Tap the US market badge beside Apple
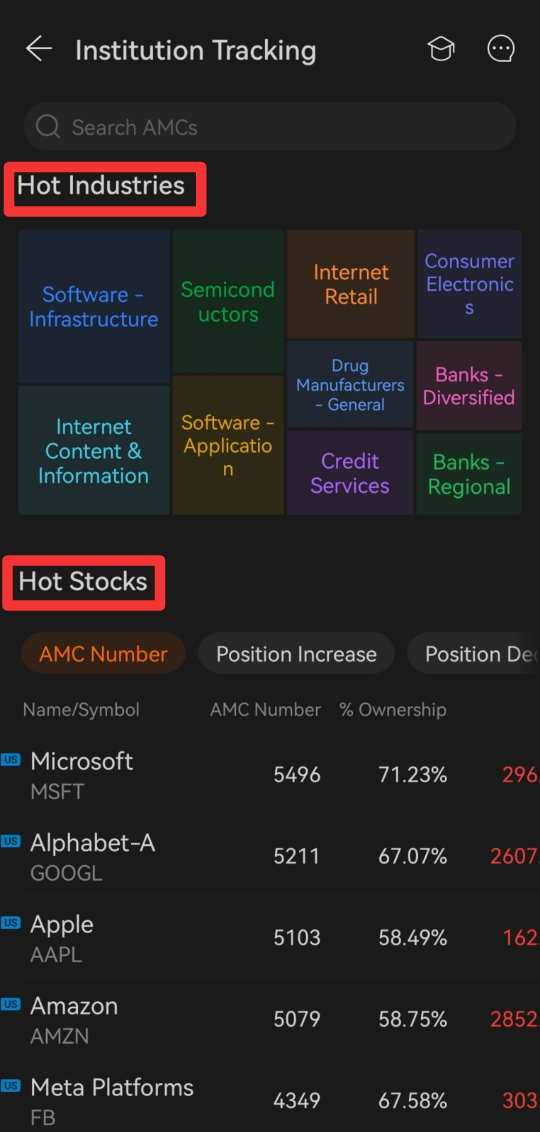Image resolution: width=540 pixels, height=1132 pixels. click(11, 922)
